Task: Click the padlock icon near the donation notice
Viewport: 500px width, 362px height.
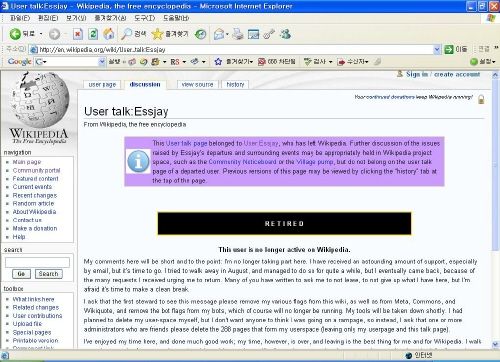Action: (x=481, y=99)
